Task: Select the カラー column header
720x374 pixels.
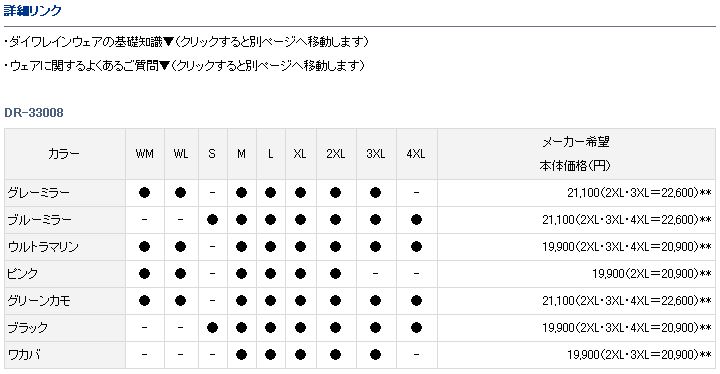Action: click(x=65, y=154)
